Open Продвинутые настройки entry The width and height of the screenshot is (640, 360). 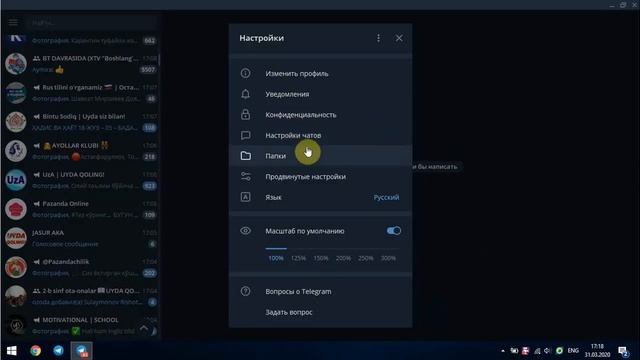pyautogui.click(x=320, y=176)
